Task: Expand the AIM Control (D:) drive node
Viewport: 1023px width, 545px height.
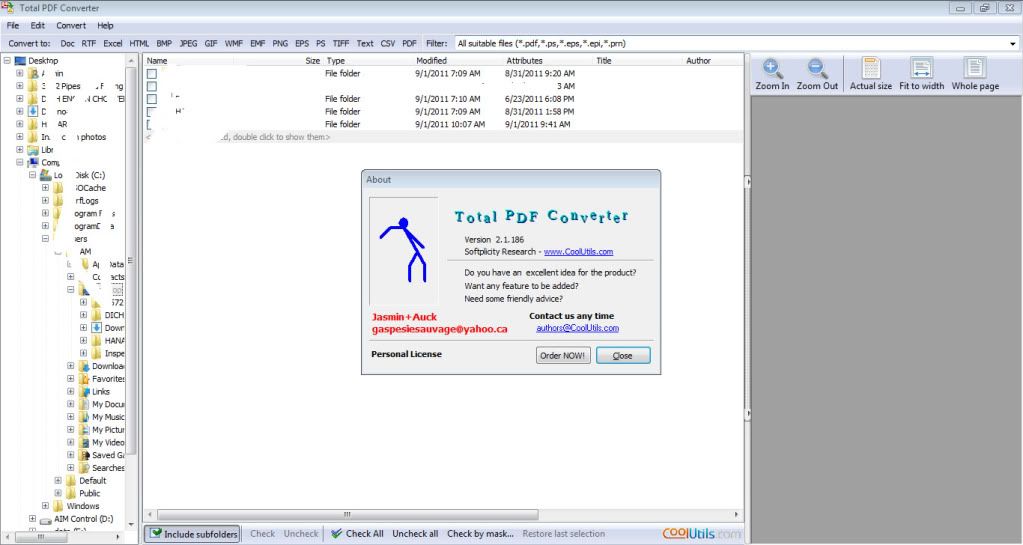Action: (x=32, y=519)
